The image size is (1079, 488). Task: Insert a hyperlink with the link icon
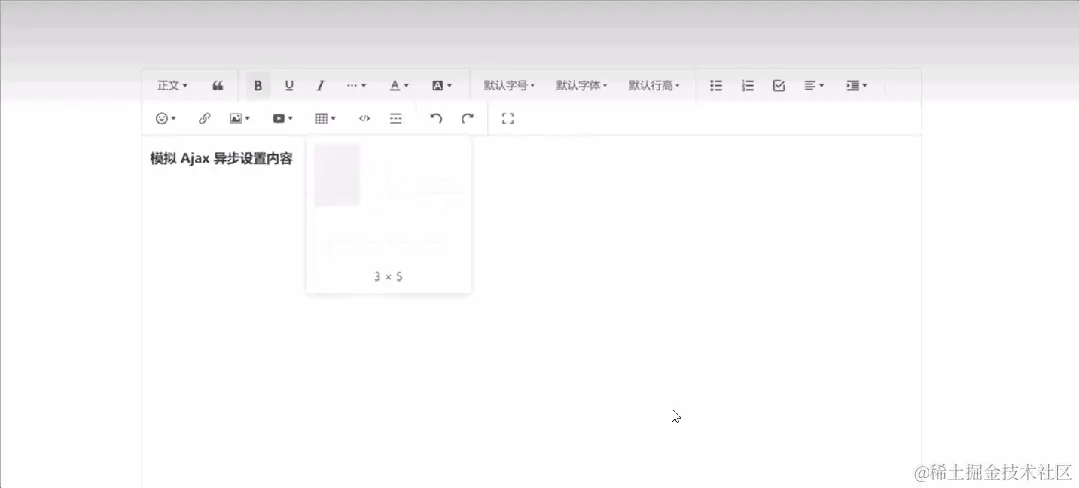(204, 118)
